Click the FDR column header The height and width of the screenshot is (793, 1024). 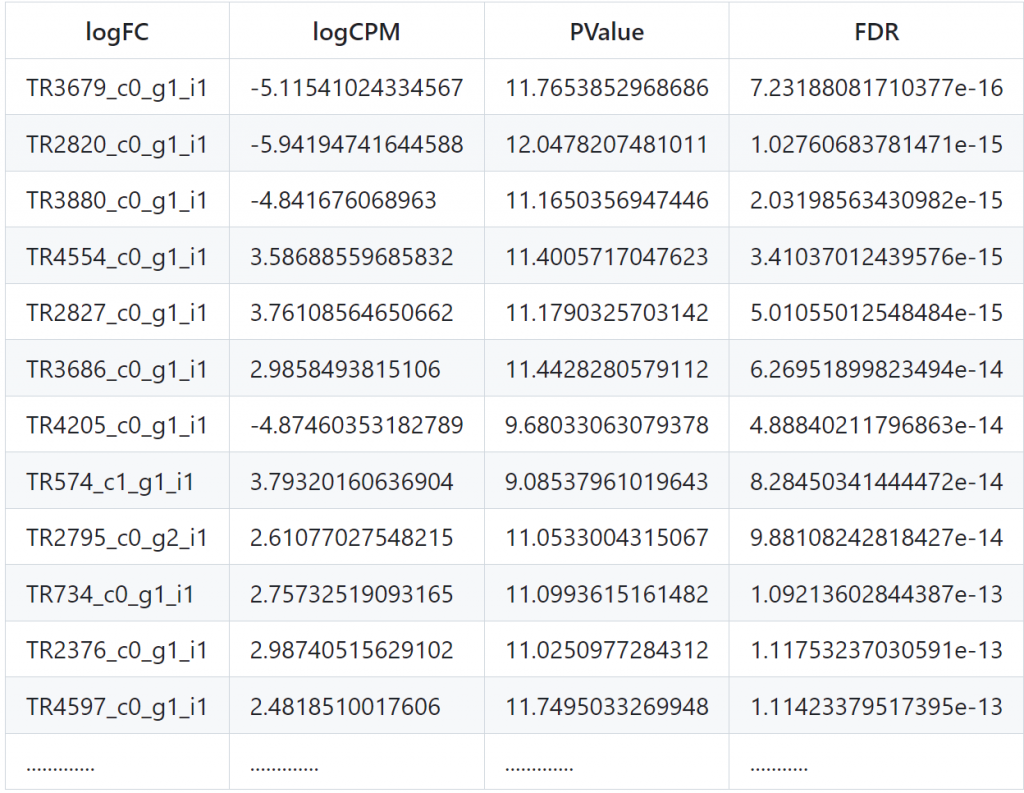coord(876,32)
